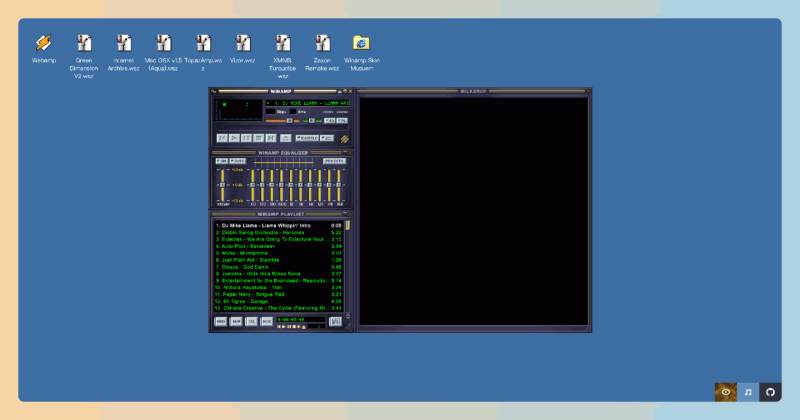
Task: Click the balance slider in Winamp
Action: (x=312, y=121)
